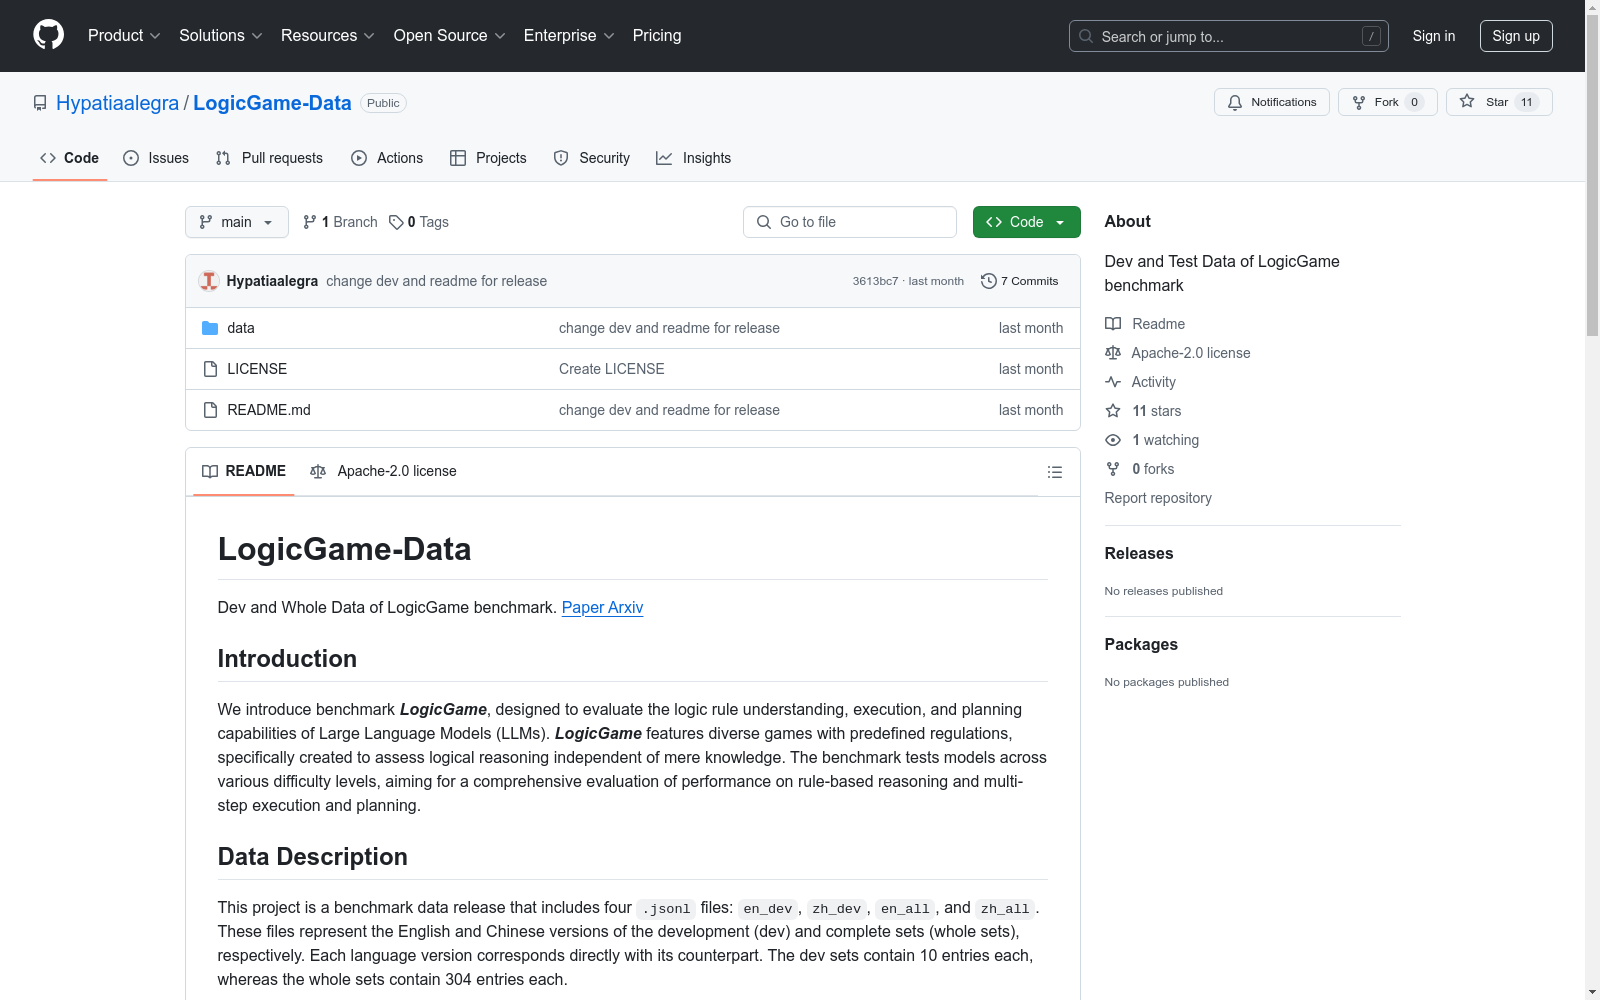The image size is (1600, 1000).
Task: Click the page vertical scrollbar thumb
Action: point(1592,176)
